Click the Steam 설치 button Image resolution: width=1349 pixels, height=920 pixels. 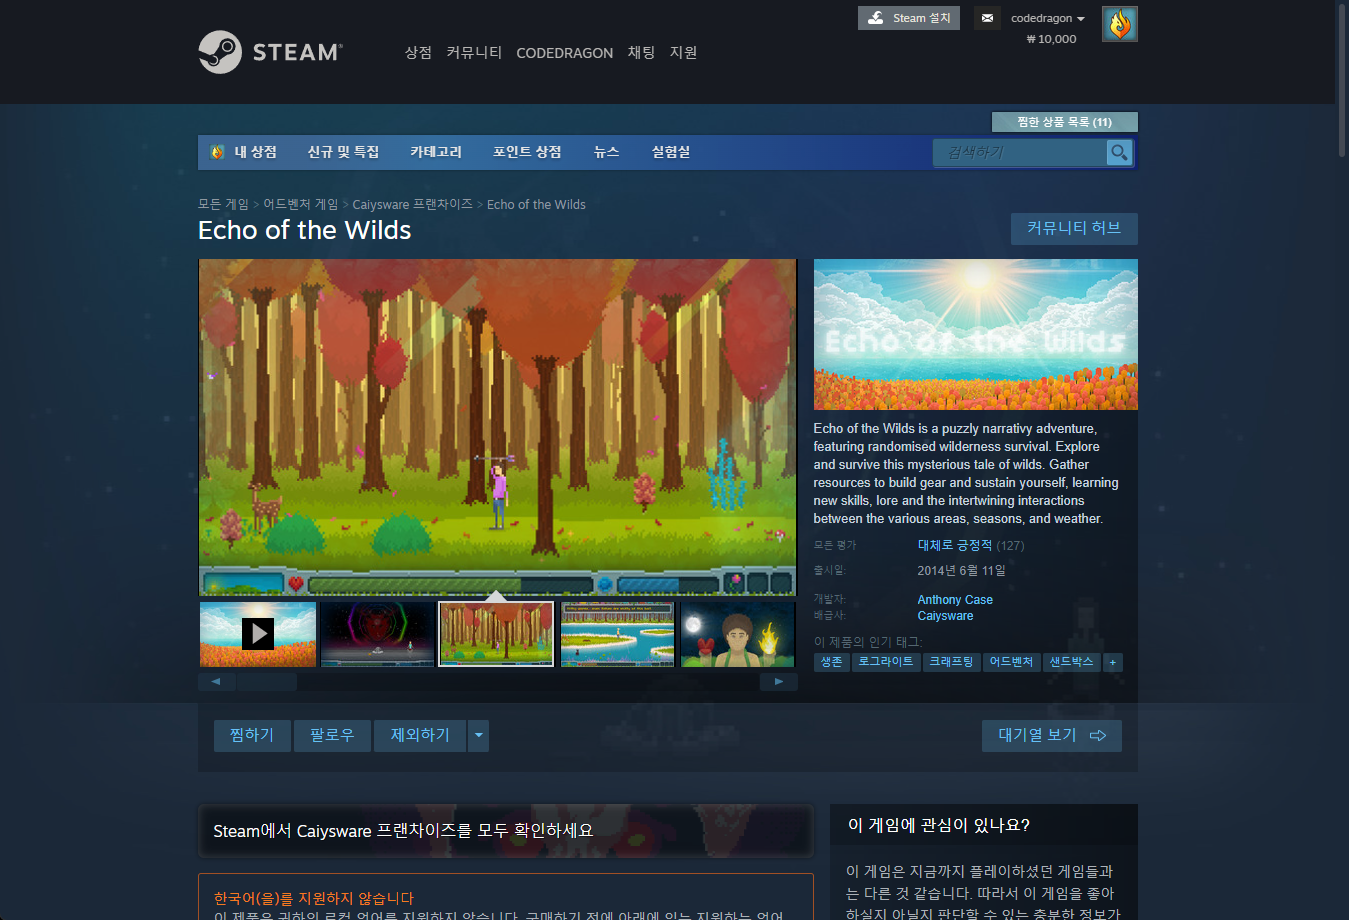pos(909,18)
